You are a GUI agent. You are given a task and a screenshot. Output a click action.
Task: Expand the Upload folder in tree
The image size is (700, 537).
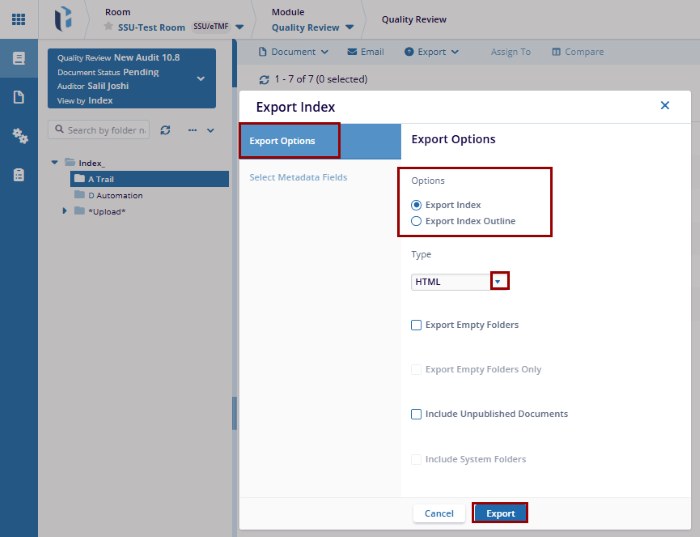(65, 211)
